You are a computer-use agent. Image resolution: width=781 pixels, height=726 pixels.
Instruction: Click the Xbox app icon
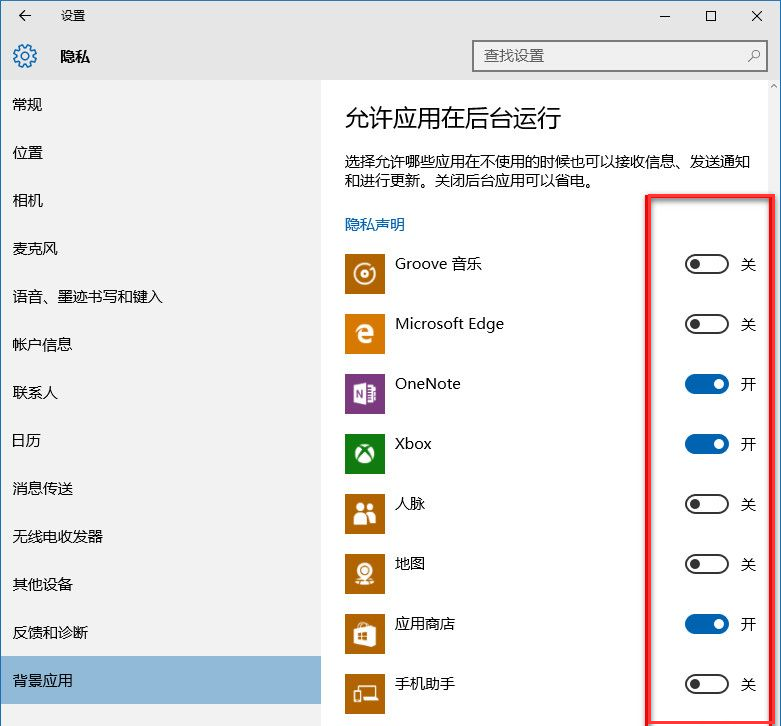[x=365, y=454]
